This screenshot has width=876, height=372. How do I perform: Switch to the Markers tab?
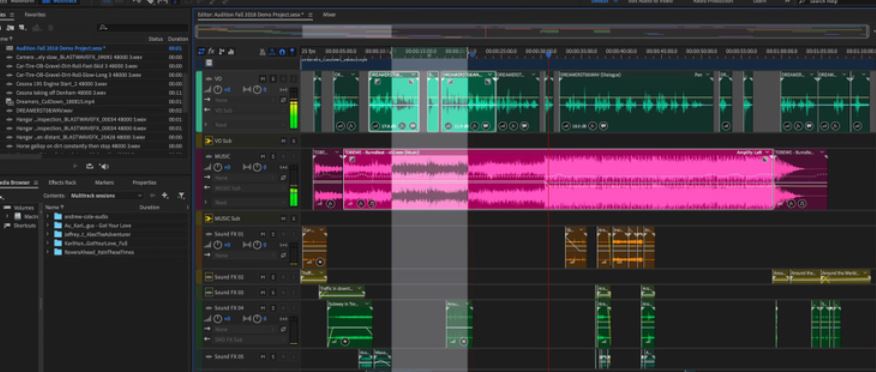(104, 183)
